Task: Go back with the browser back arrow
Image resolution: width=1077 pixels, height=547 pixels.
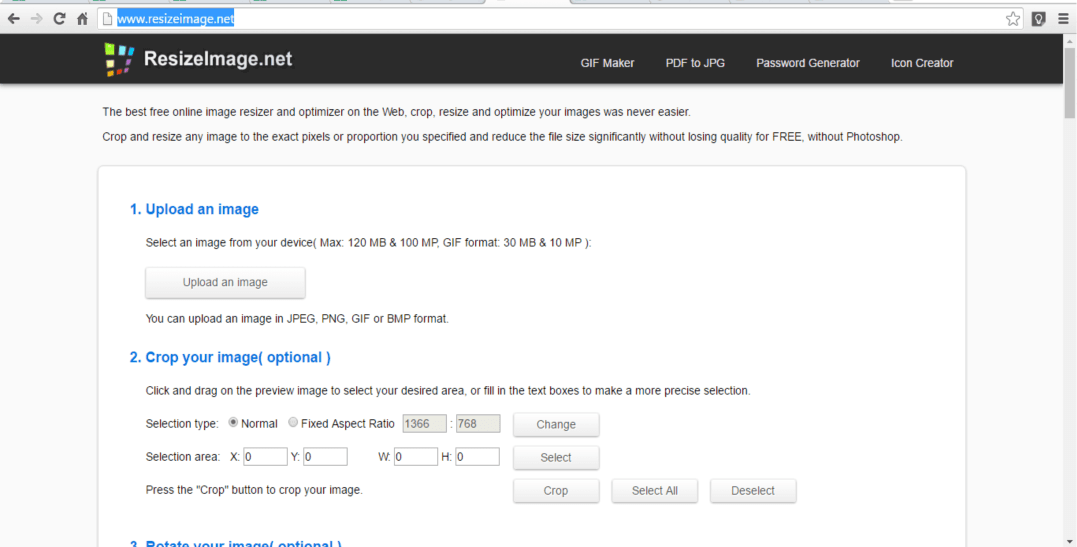Action: [14, 19]
